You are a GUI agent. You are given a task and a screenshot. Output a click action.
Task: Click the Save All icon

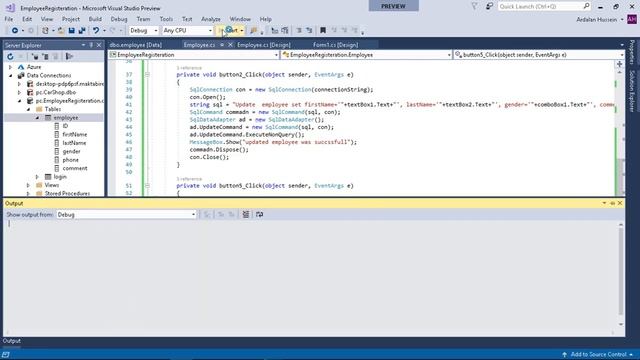click(82, 31)
